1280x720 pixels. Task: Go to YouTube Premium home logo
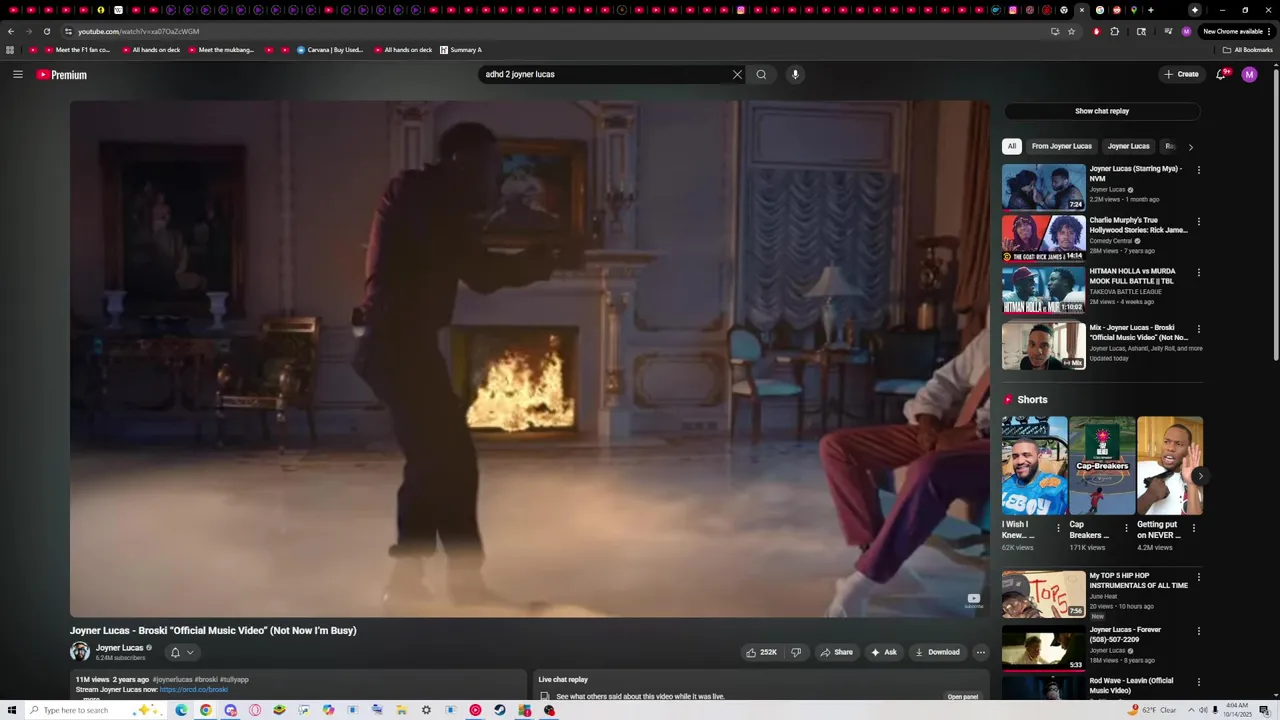tap(62, 75)
